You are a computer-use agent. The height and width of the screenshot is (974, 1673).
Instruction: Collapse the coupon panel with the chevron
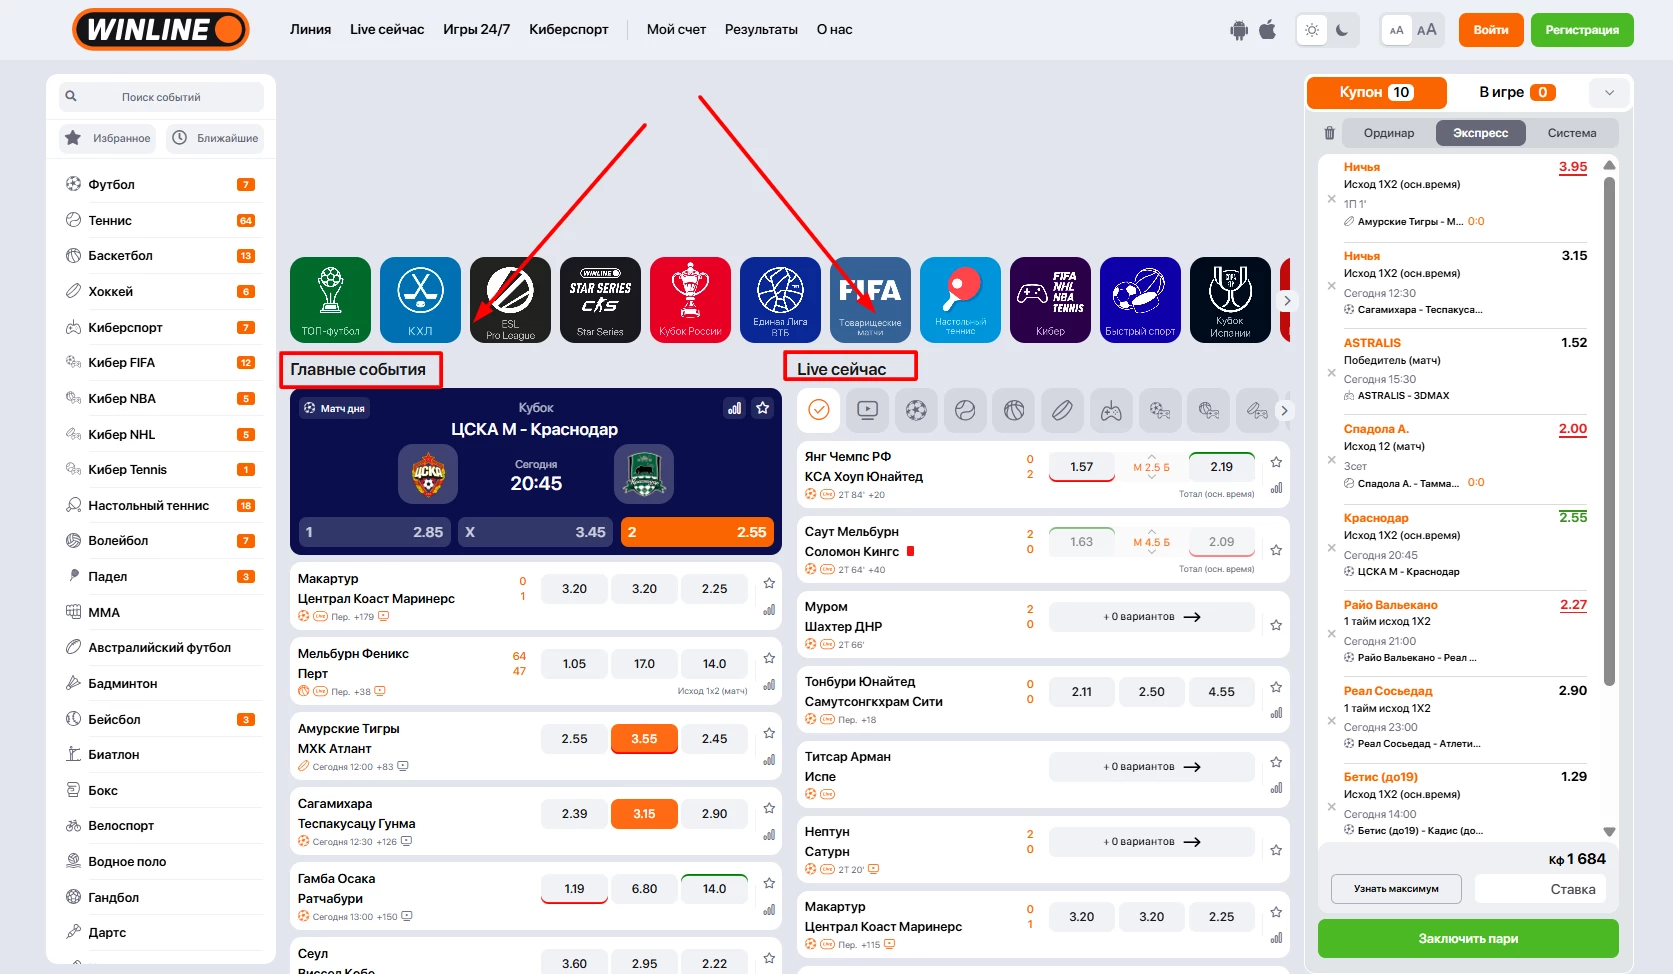pyautogui.click(x=1609, y=93)
